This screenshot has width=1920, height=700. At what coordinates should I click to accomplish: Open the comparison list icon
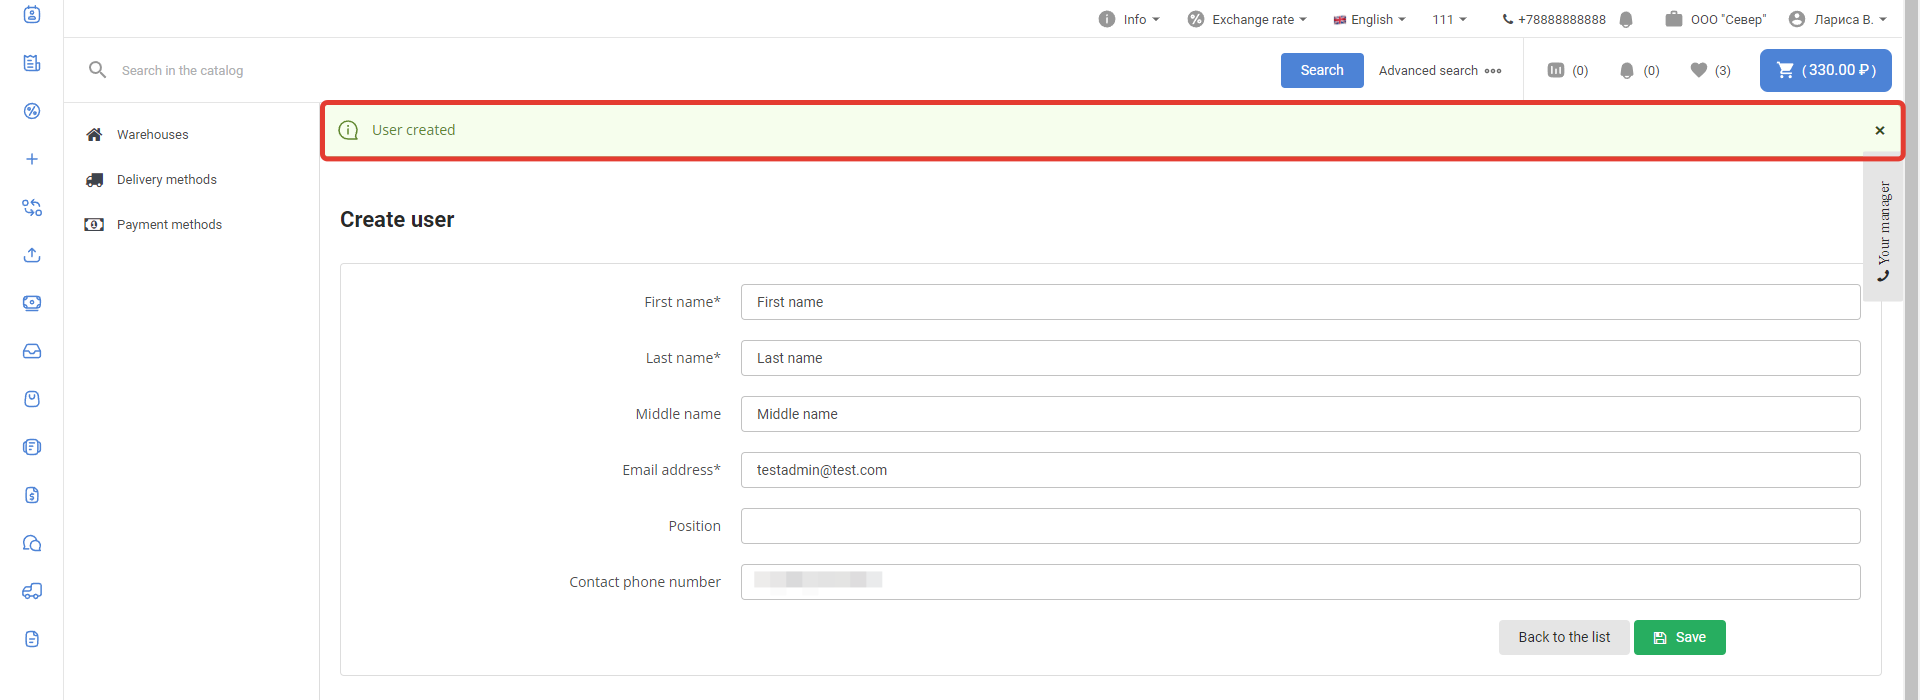[1556, 70]
